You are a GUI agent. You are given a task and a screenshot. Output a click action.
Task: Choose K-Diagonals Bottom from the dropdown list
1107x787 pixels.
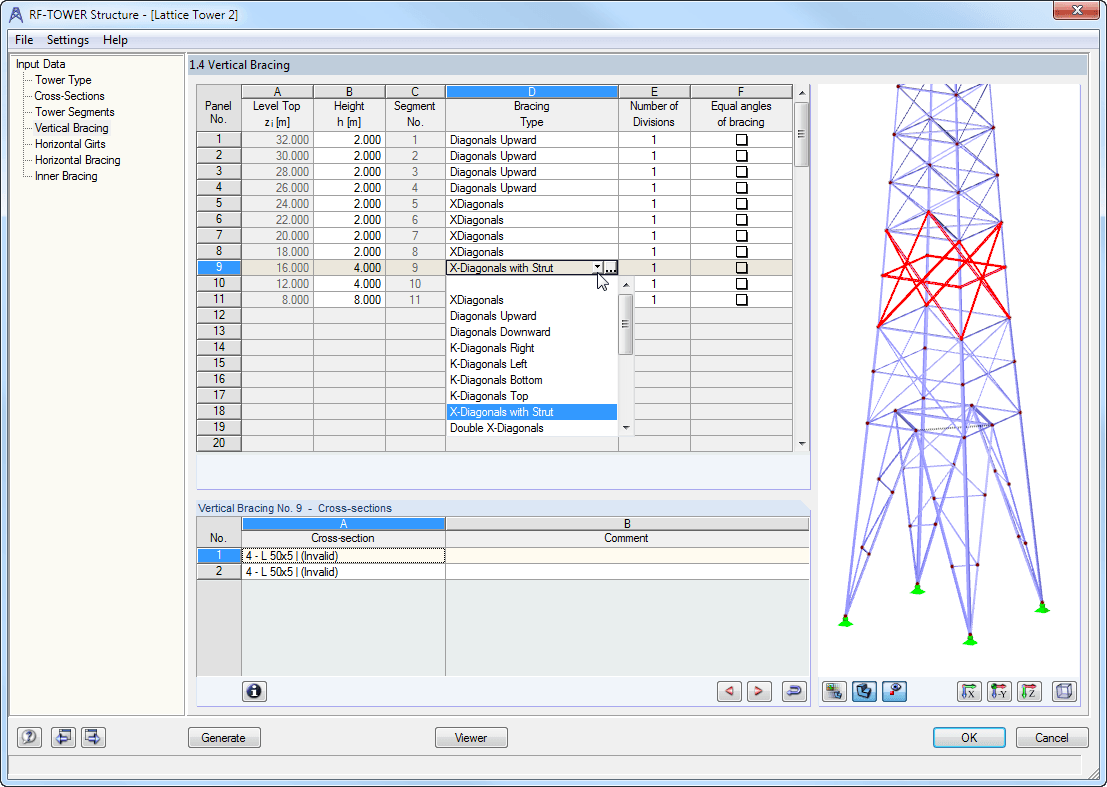click(x=496, y=380)
